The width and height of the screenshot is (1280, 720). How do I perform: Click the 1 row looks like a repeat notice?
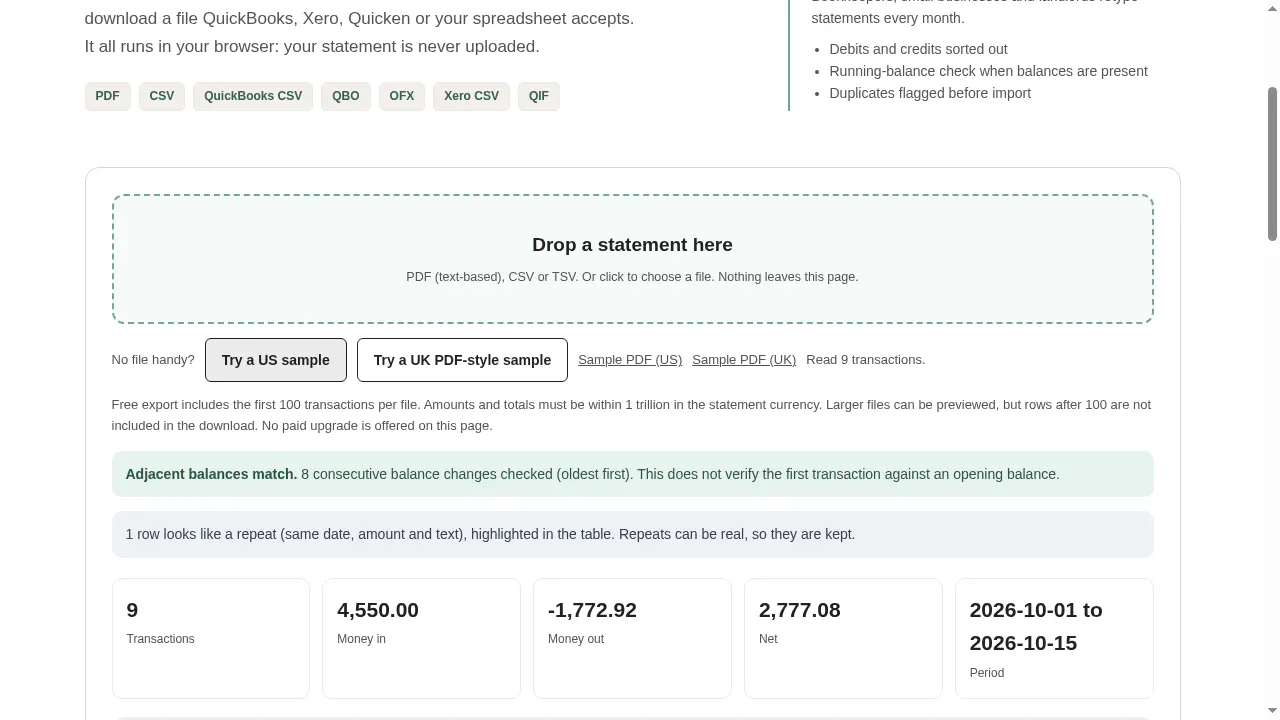(632, 534)
